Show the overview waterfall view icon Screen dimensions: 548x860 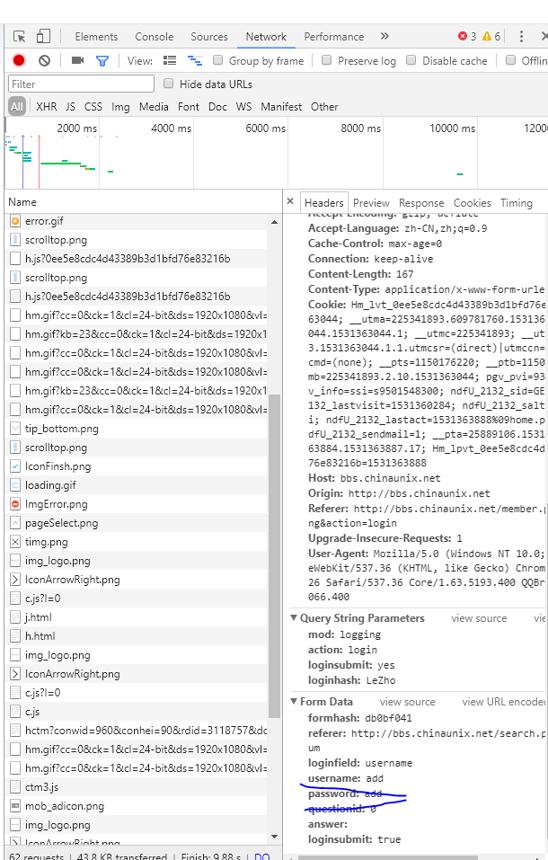point(195,60)
